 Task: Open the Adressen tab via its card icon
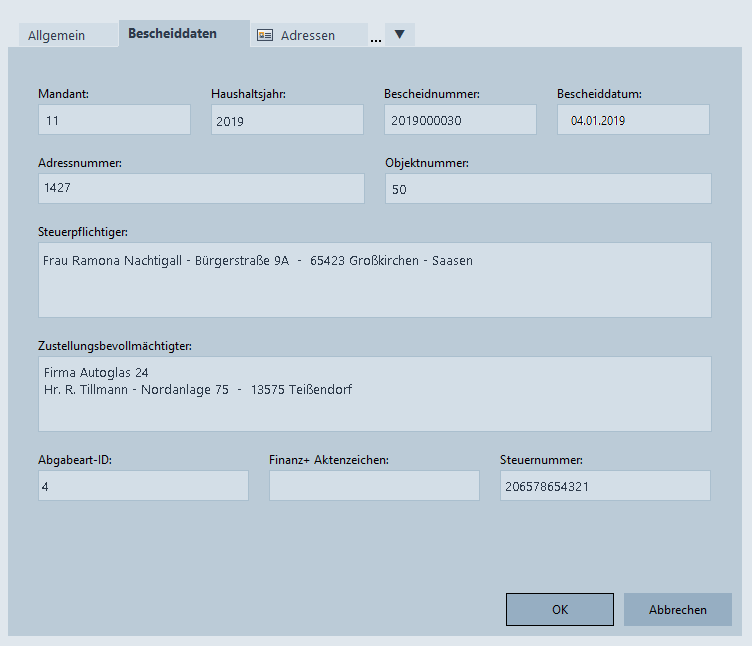click(x=265, y=35)
